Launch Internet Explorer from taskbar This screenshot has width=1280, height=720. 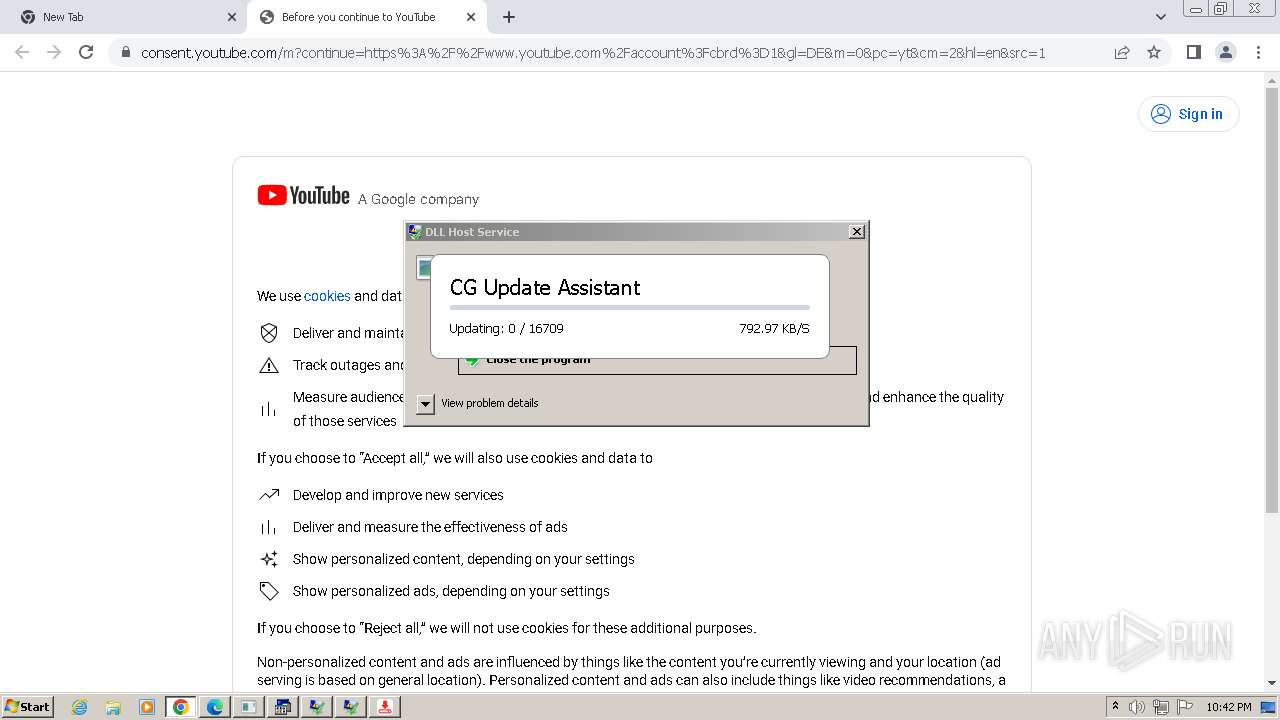[x=79, y=707]
